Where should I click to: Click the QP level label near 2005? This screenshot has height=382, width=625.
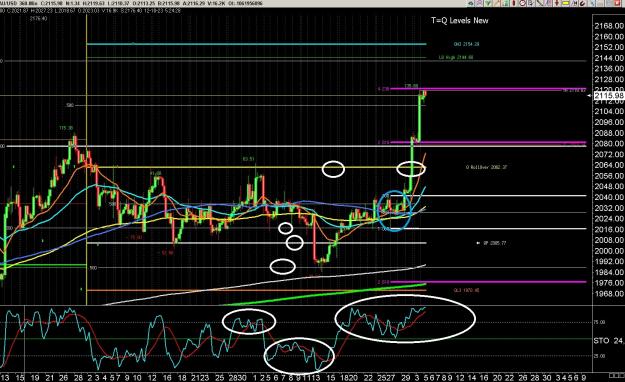pos(494,243)
